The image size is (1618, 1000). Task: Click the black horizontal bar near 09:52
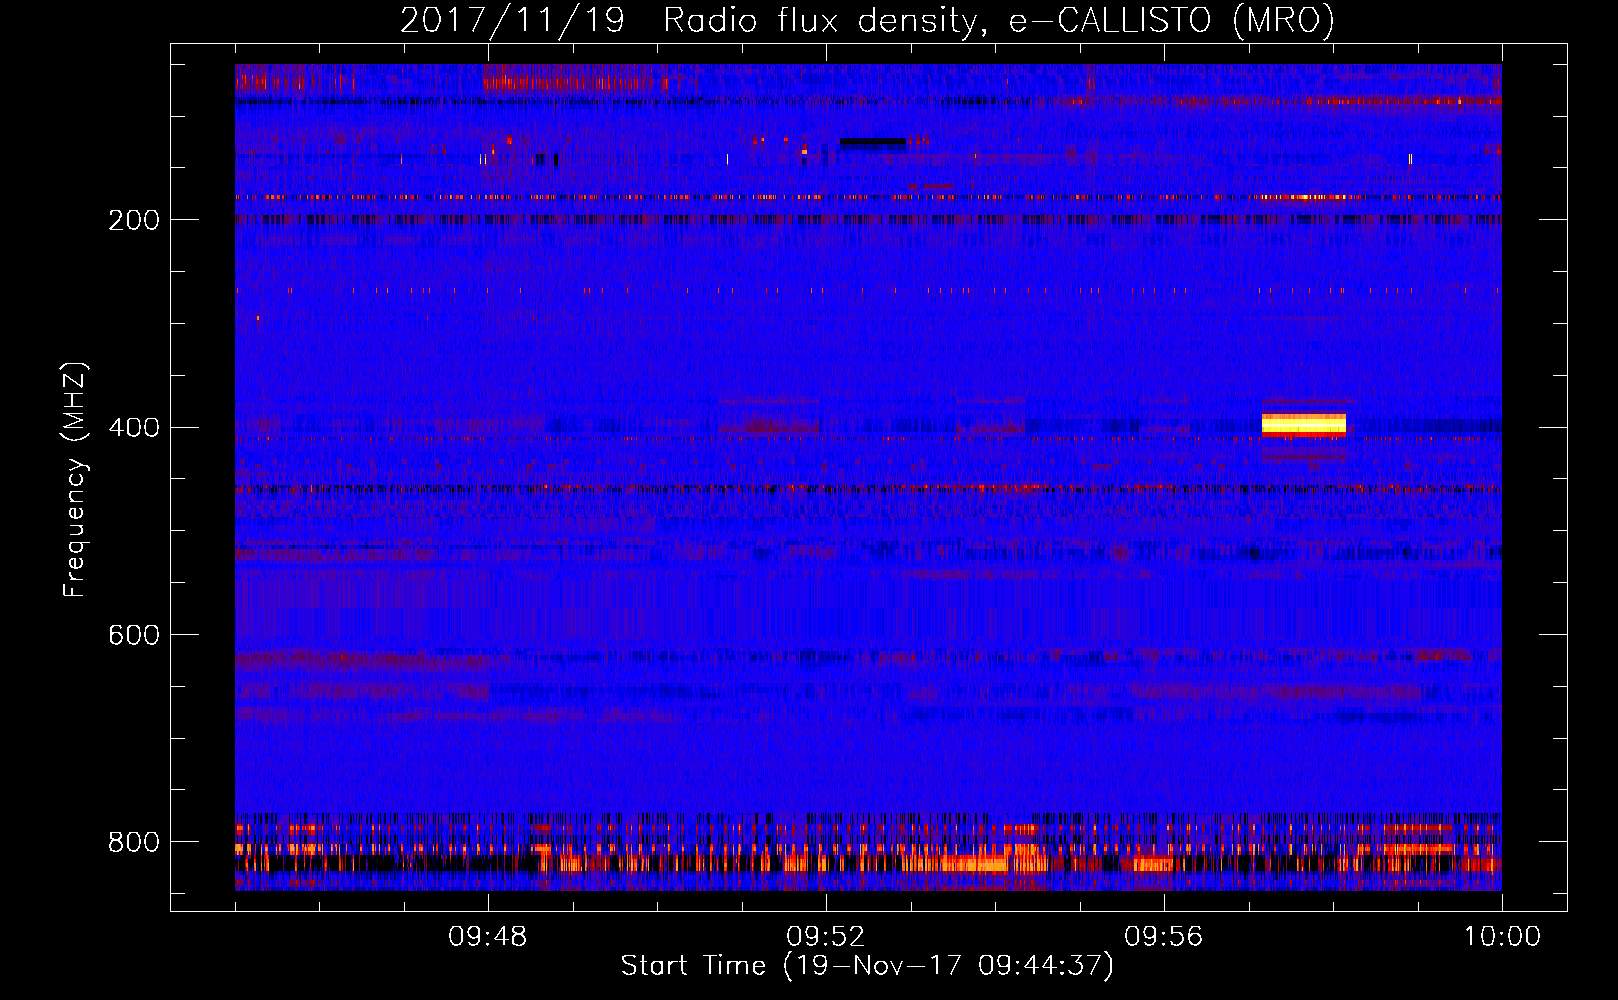coord(872,142)
